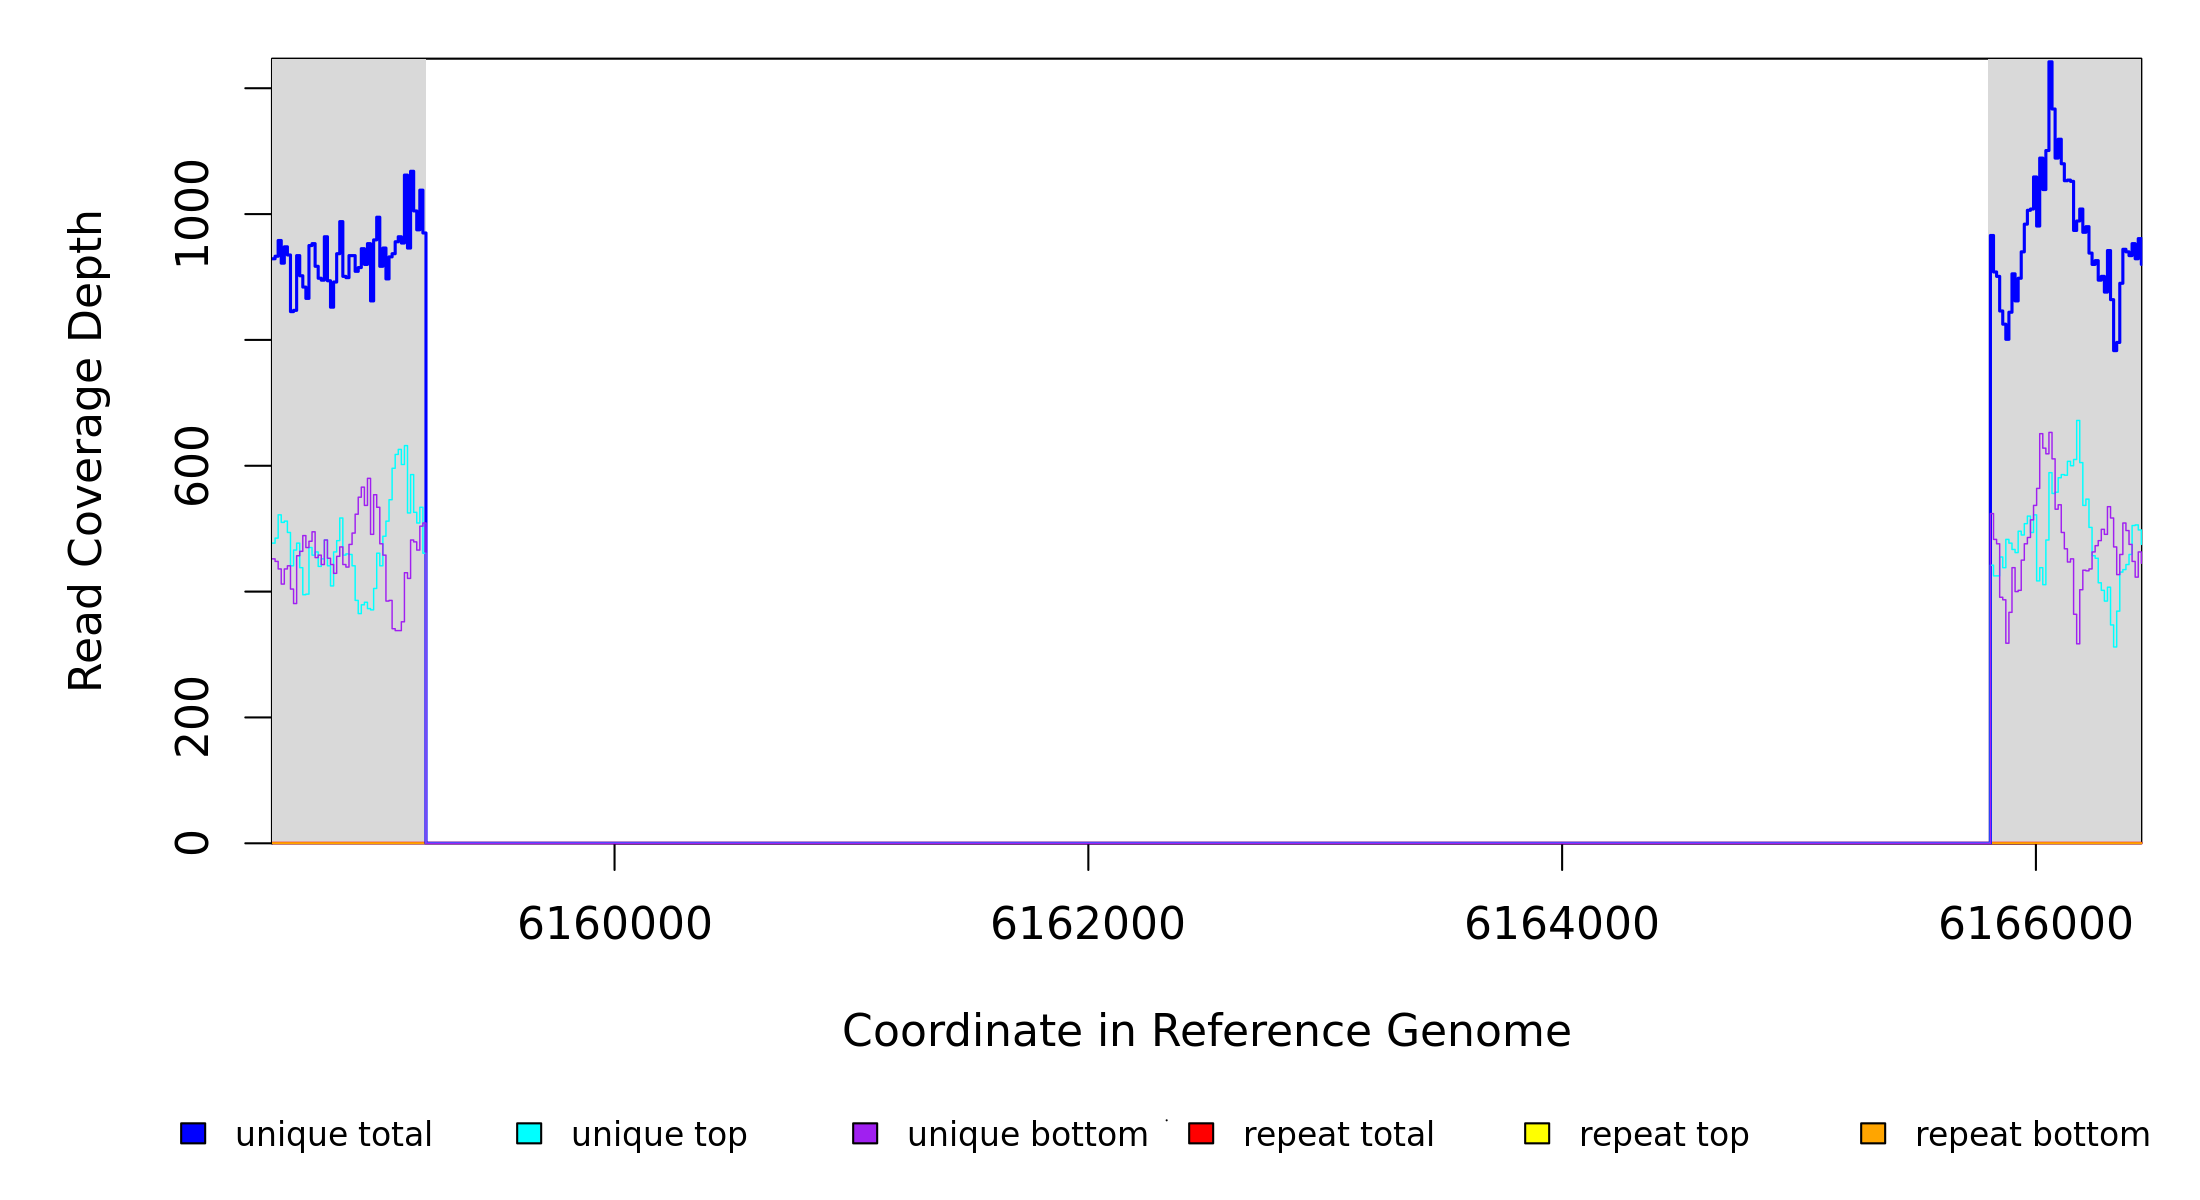Click the red repeat total legend swatch

pyautogui.click(x=1201, y=1133)
